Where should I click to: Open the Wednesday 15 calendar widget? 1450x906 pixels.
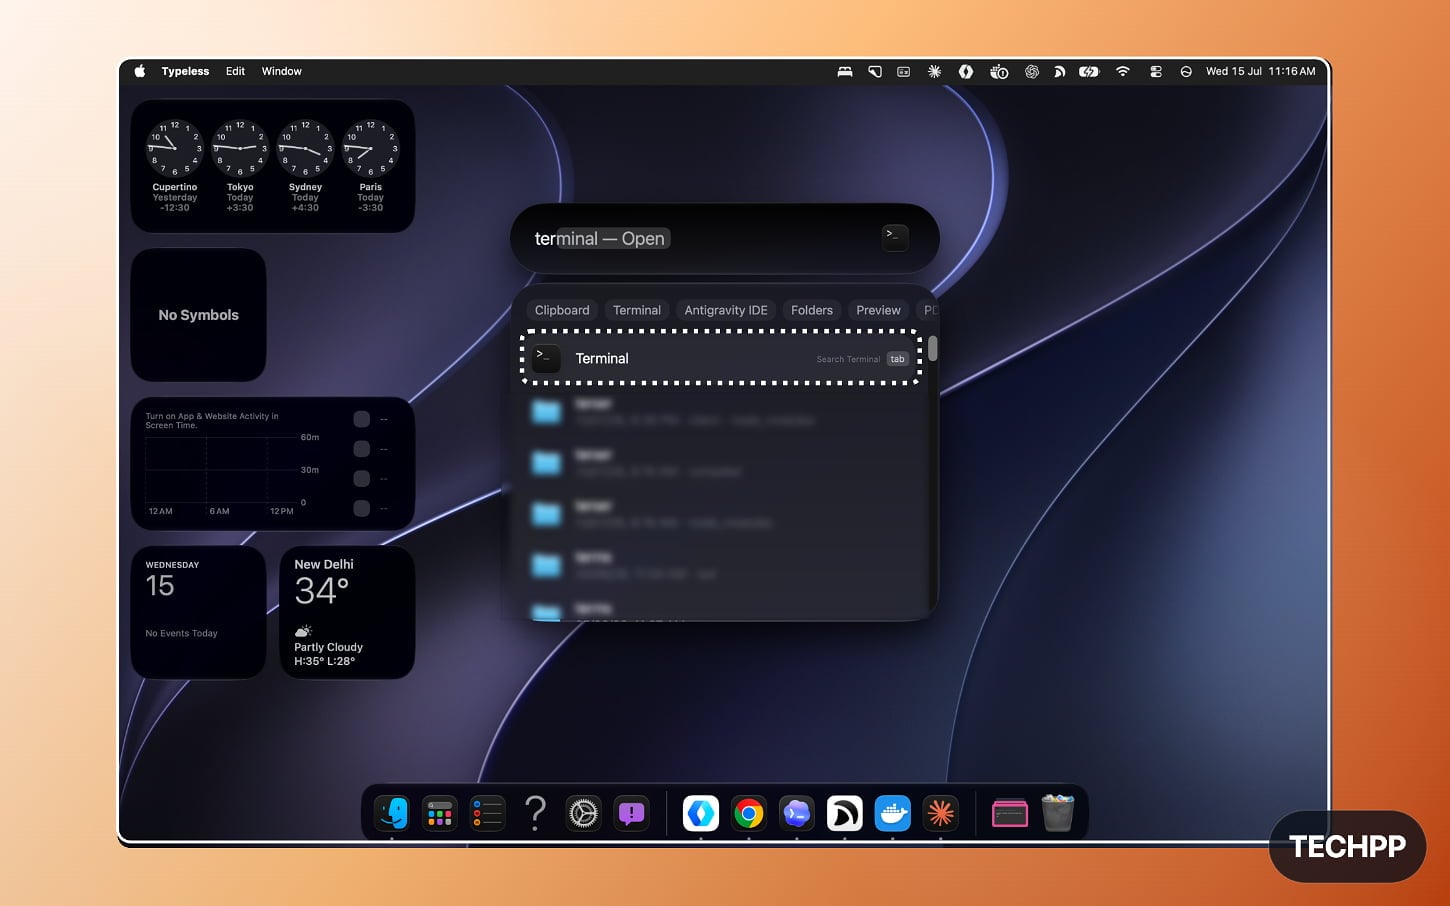pos(198,612)
